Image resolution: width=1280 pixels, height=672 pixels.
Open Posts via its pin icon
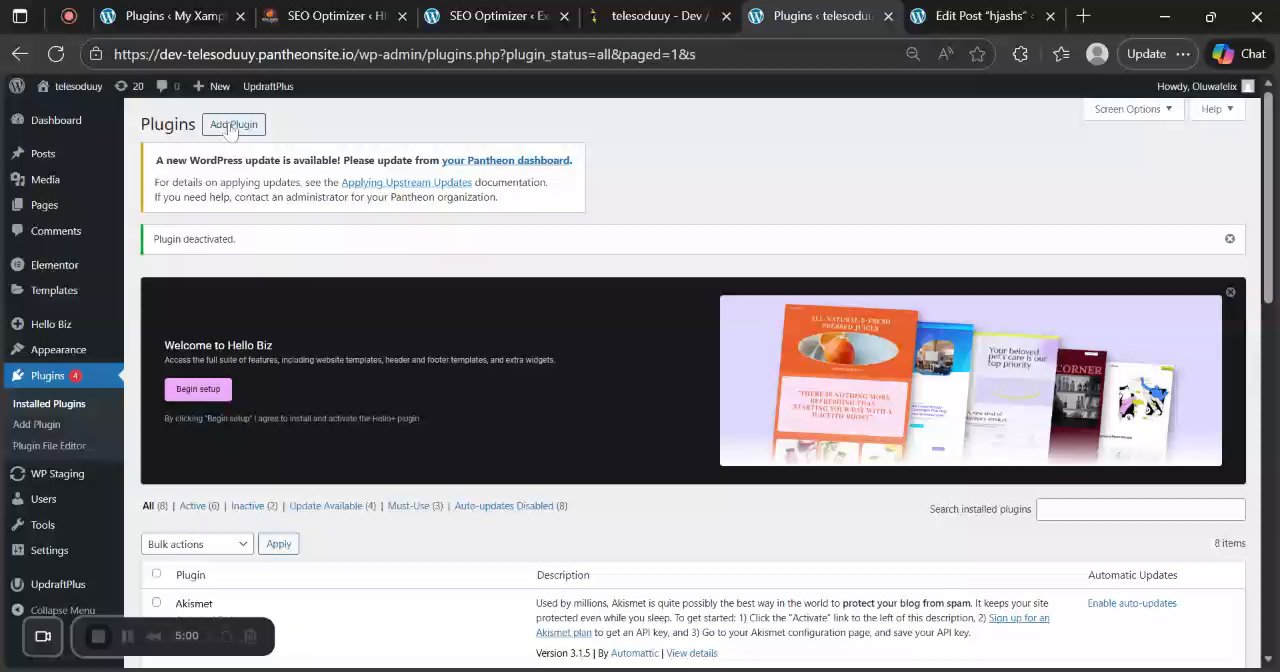coord(17,154)
